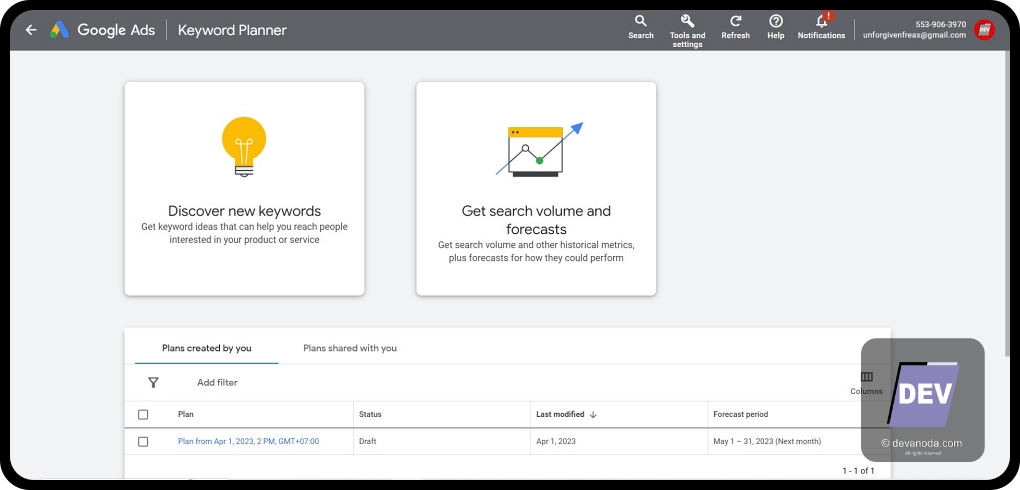
Task: Open the Tools and settings menu
Action: 688,31
